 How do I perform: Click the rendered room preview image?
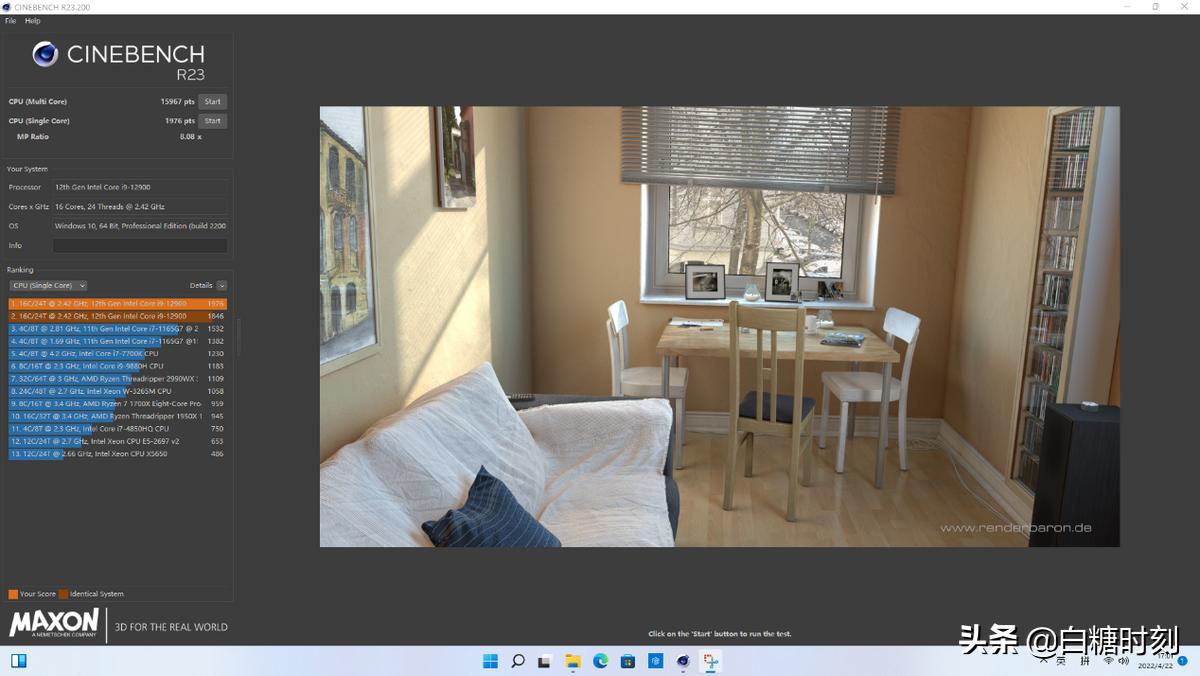pos(719,326)
